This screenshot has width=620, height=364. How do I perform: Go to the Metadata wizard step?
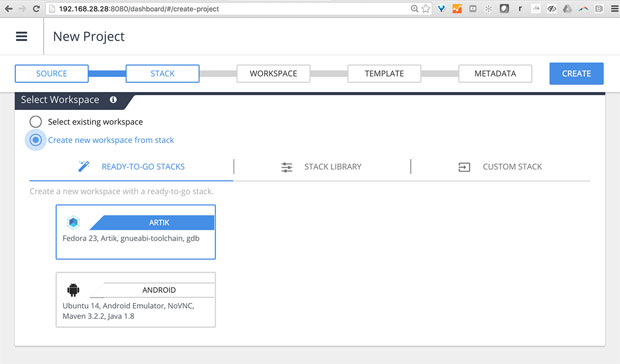point(495,74)
